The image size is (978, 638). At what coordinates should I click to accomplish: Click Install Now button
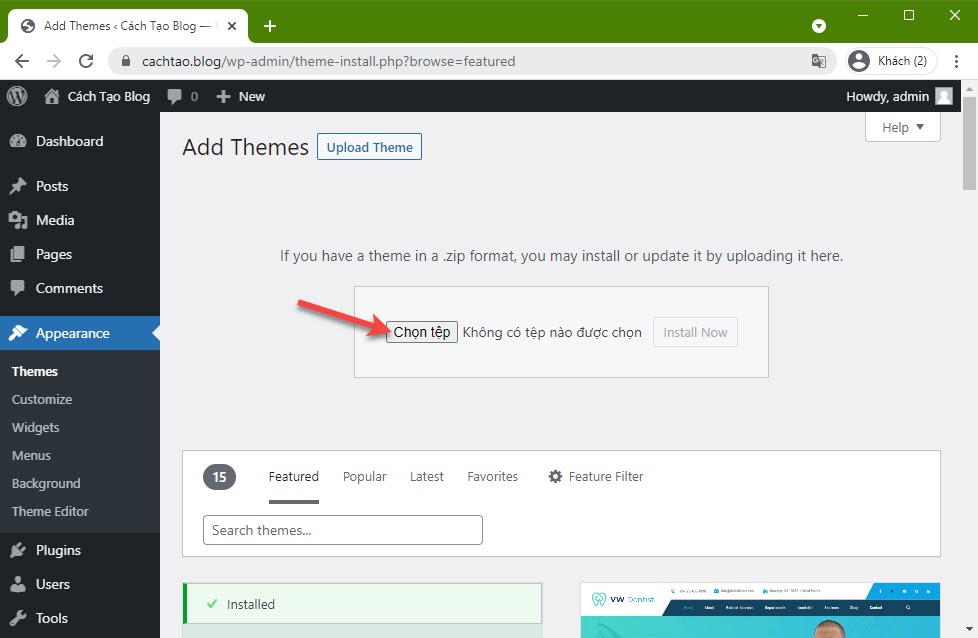(695, 332)
